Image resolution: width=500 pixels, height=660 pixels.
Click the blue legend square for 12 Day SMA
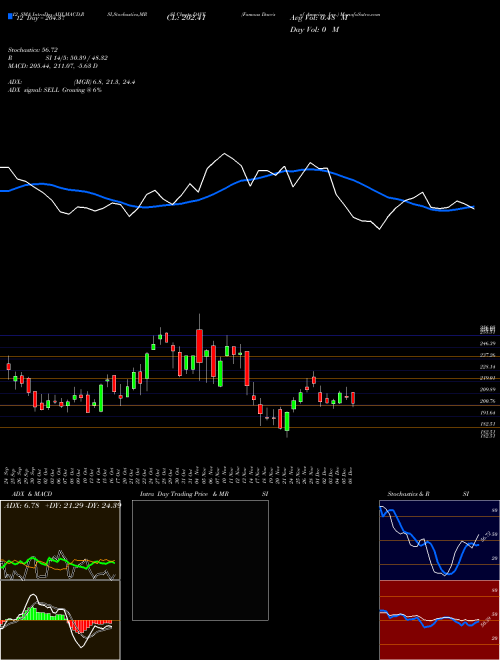(x=11, y=16)
